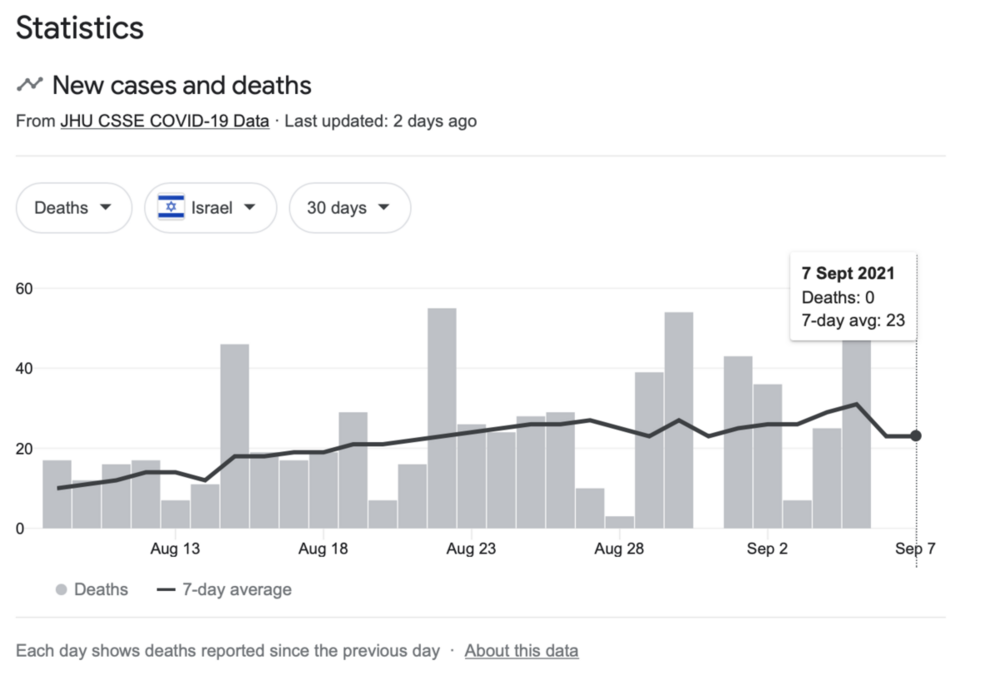Image resolution: width=1000 pixels, height=675 pixels.
Task: Open the Deaths metric dropdown
Action: pyautogui.click(x=74, y=208)
